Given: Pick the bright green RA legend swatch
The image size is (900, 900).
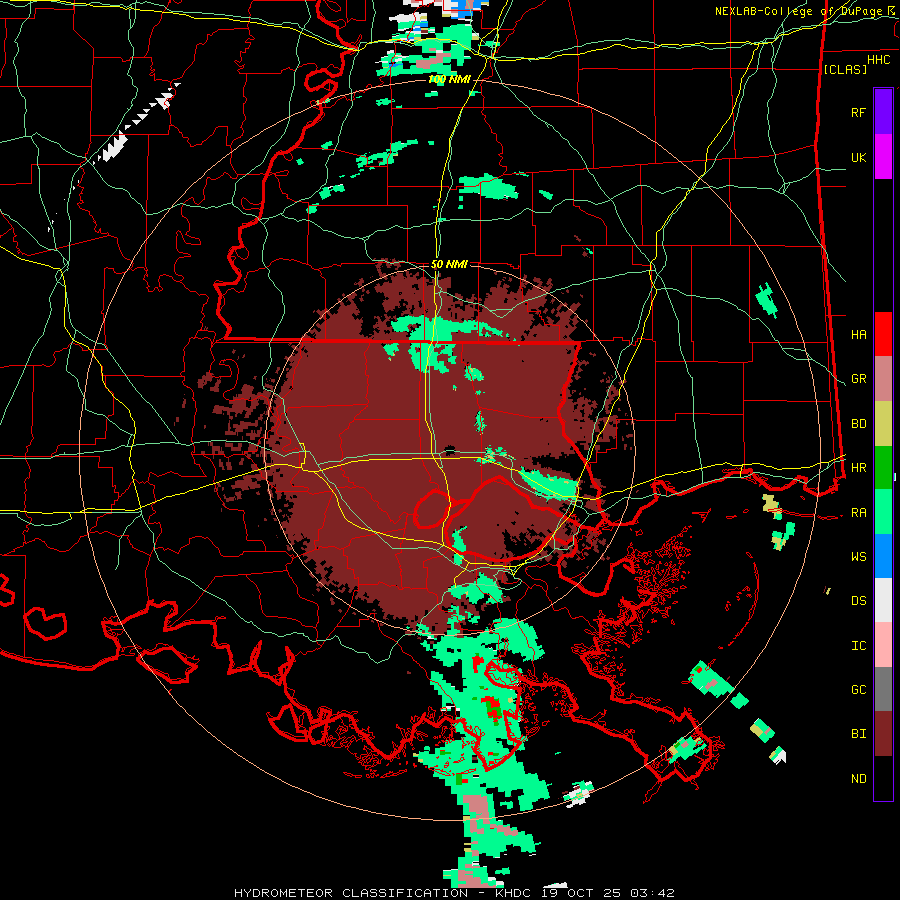Looking at the screenshot, I should click(x=883, y=512).
